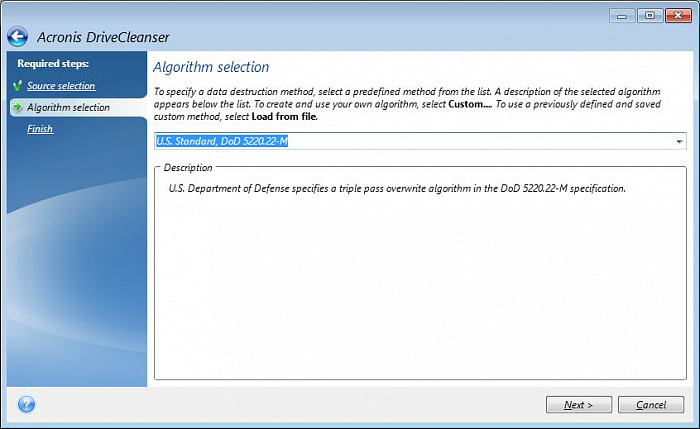The image size is (700, 429).
Task: Click the Description group label
Action: (x=188, y=167)
